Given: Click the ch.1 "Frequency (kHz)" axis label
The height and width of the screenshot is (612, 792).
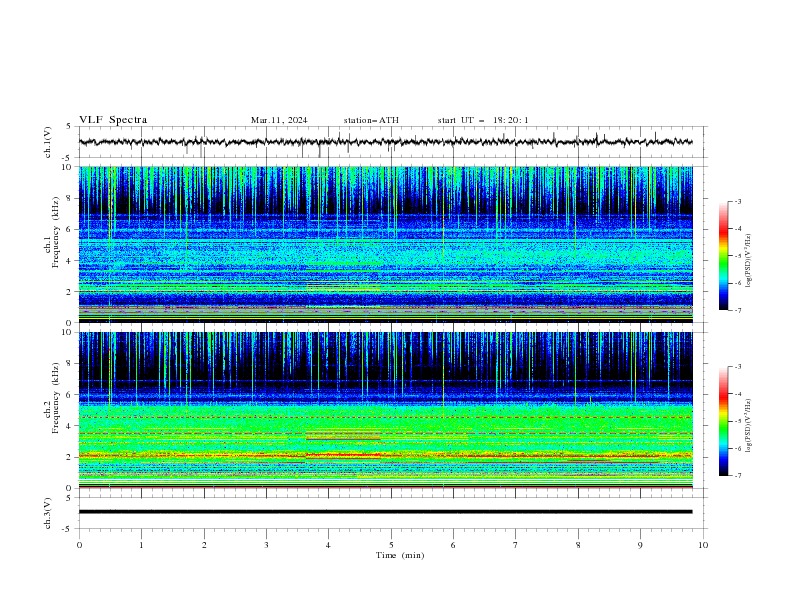Looking at the screenshot, I should click(56, 232).
